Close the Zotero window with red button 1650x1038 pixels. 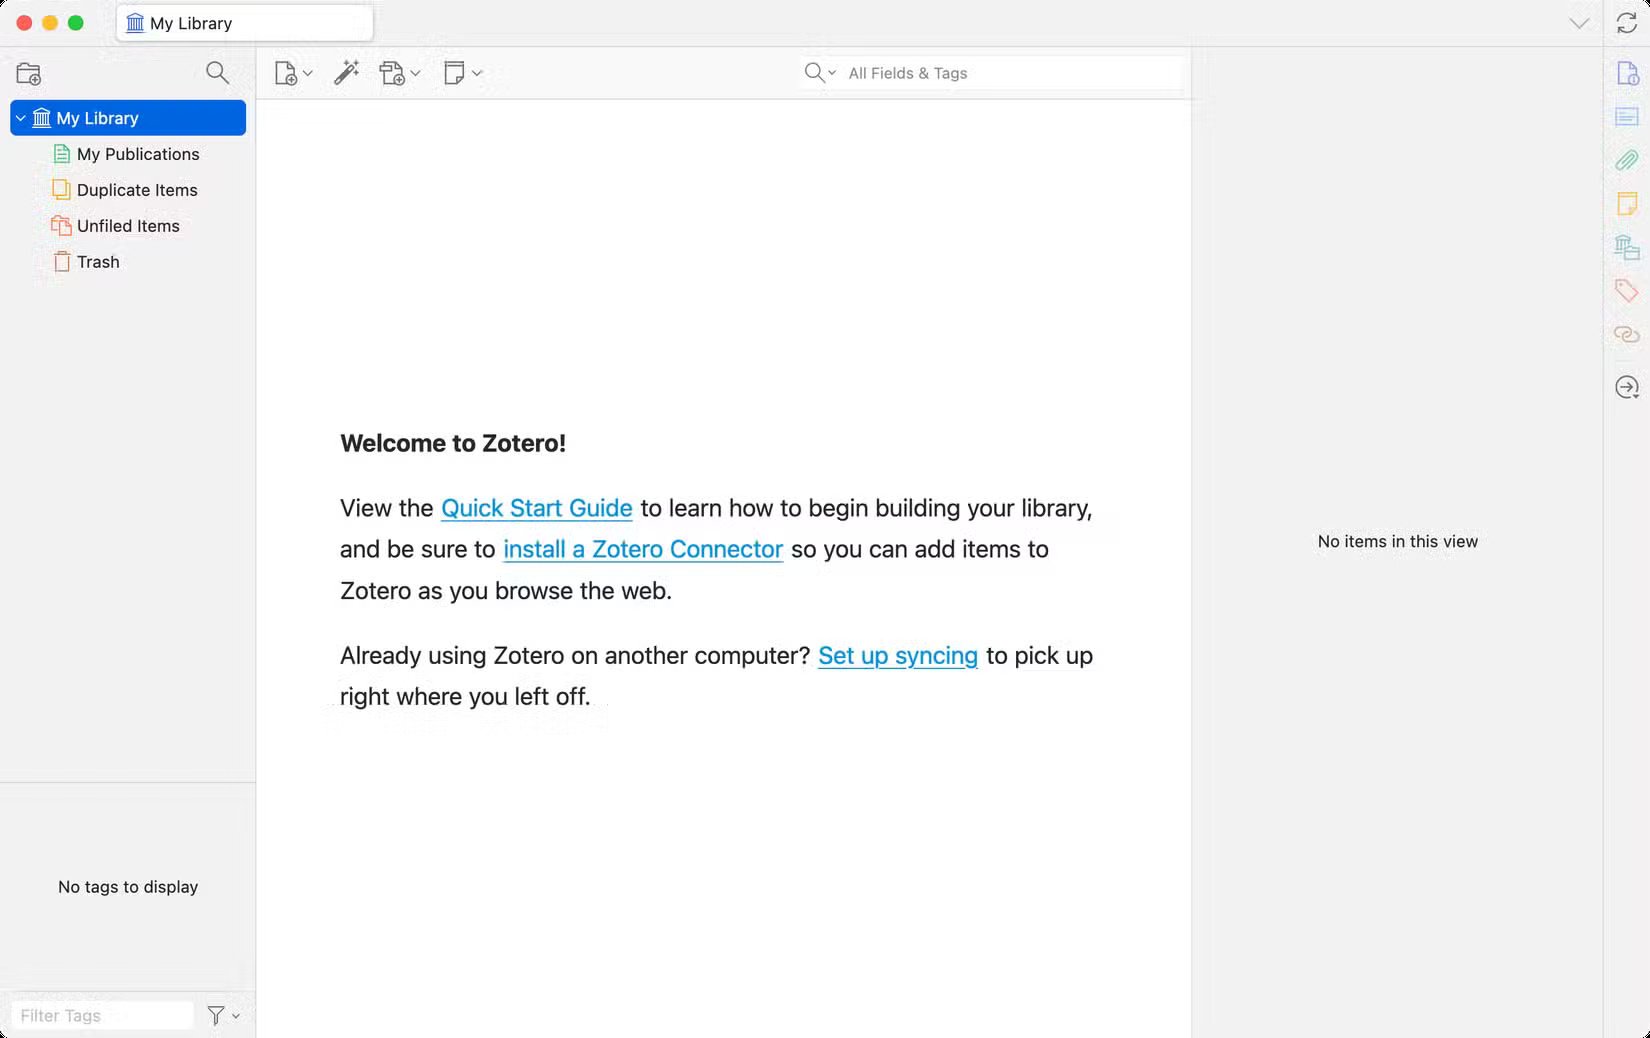[24, 23]
